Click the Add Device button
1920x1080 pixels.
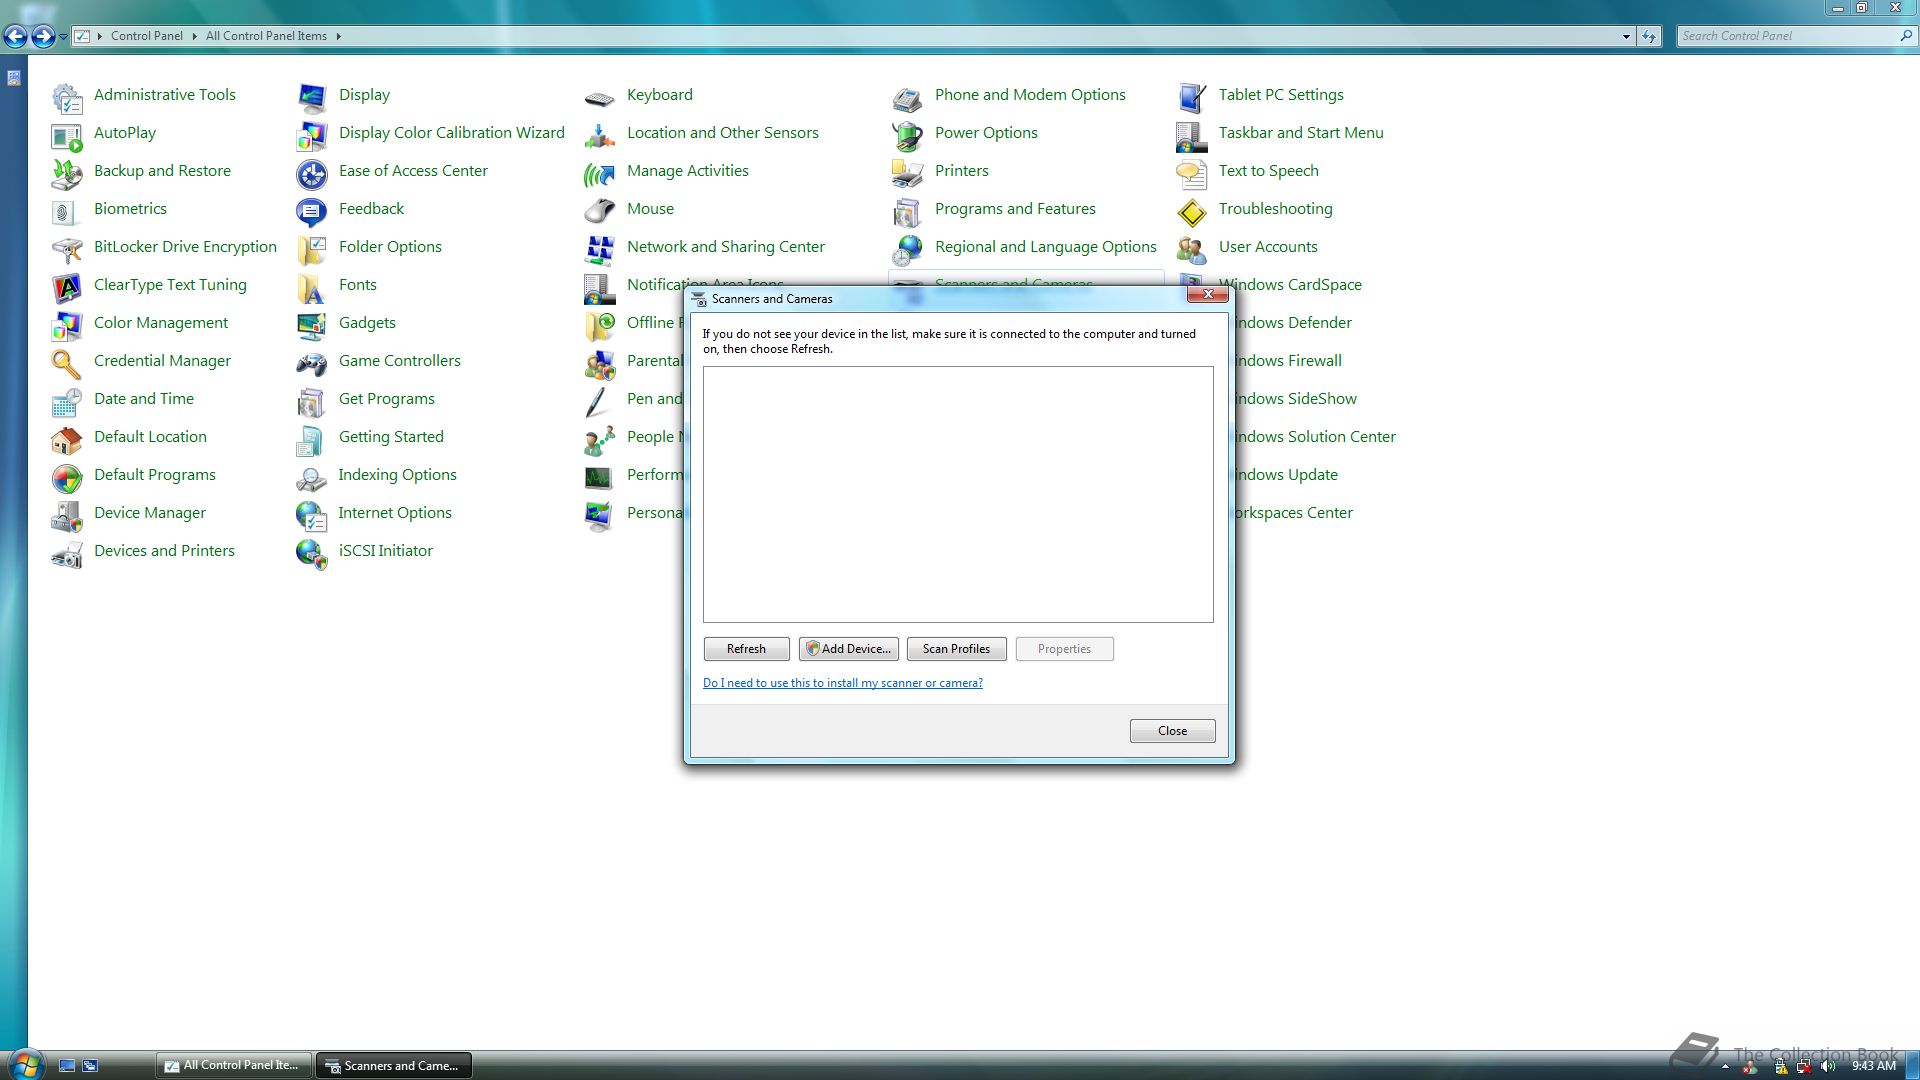[x=848, y=649]
